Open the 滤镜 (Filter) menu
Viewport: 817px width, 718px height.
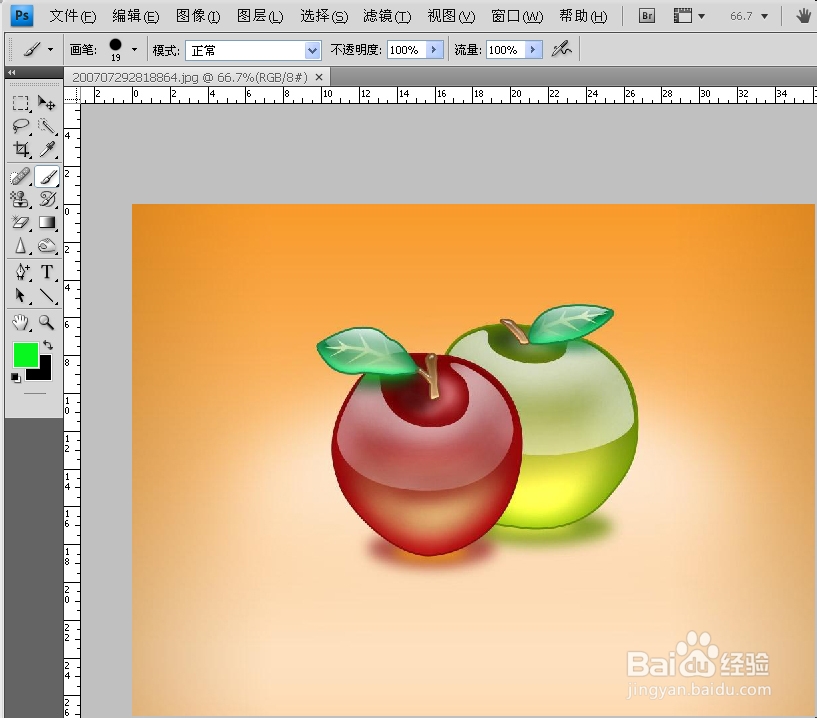(x=387, y=17)
